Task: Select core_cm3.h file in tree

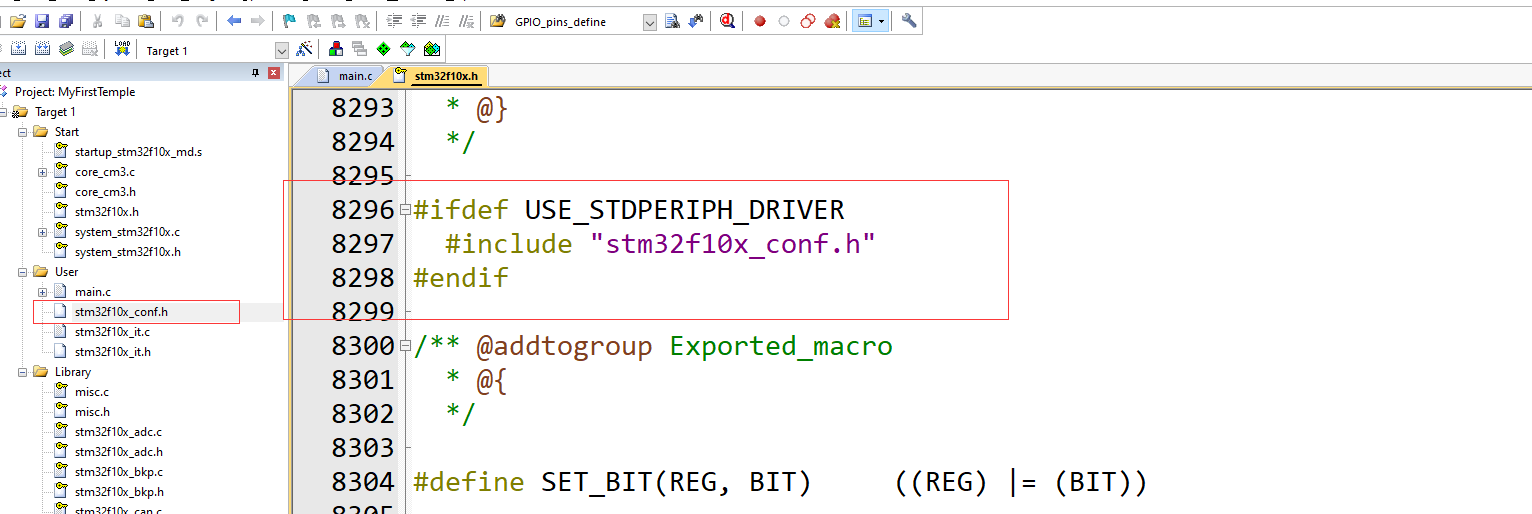Action: [x=105, y=192]
